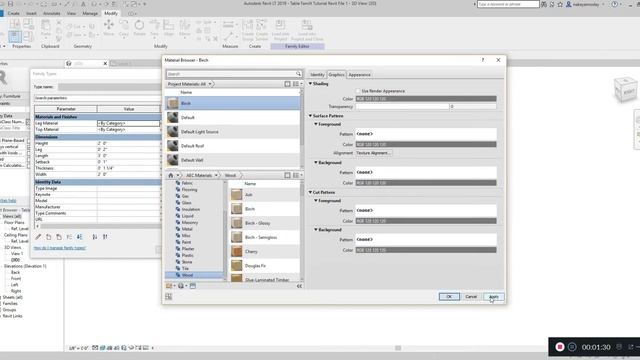
Task: Open the asset browser icon
Action: click(193, 286)
